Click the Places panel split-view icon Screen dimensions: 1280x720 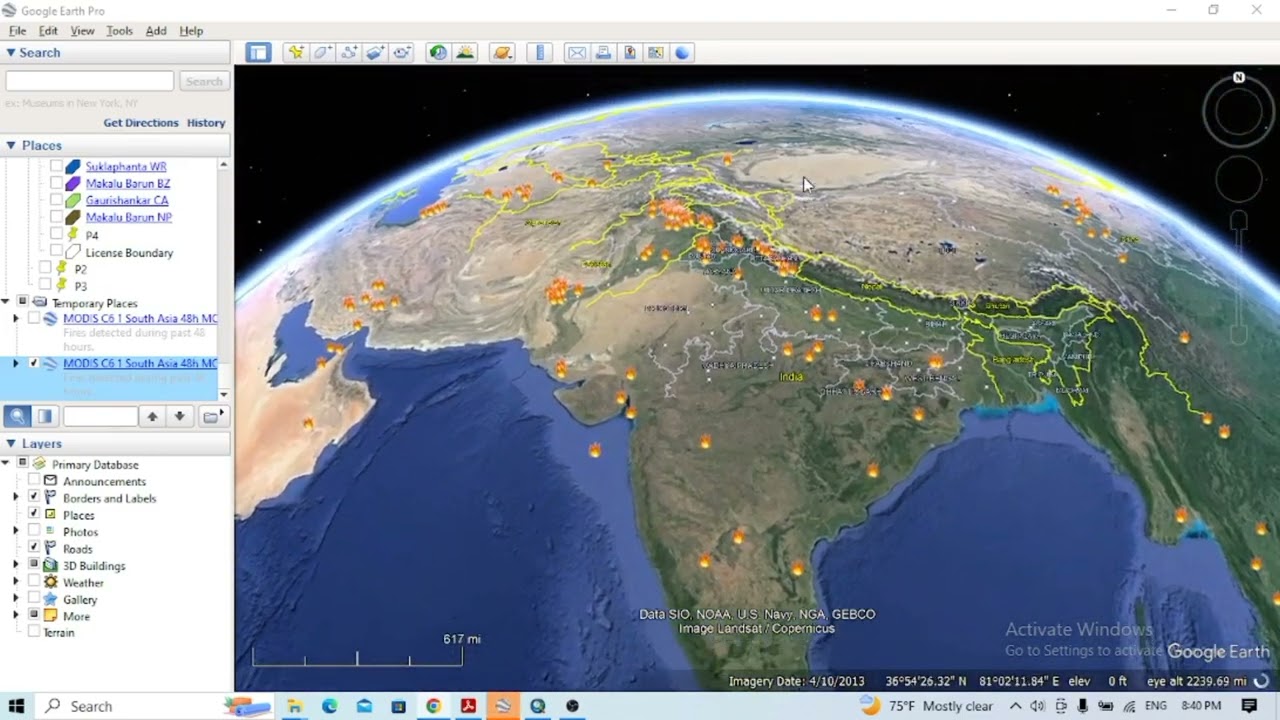click(x=45, y=416)
